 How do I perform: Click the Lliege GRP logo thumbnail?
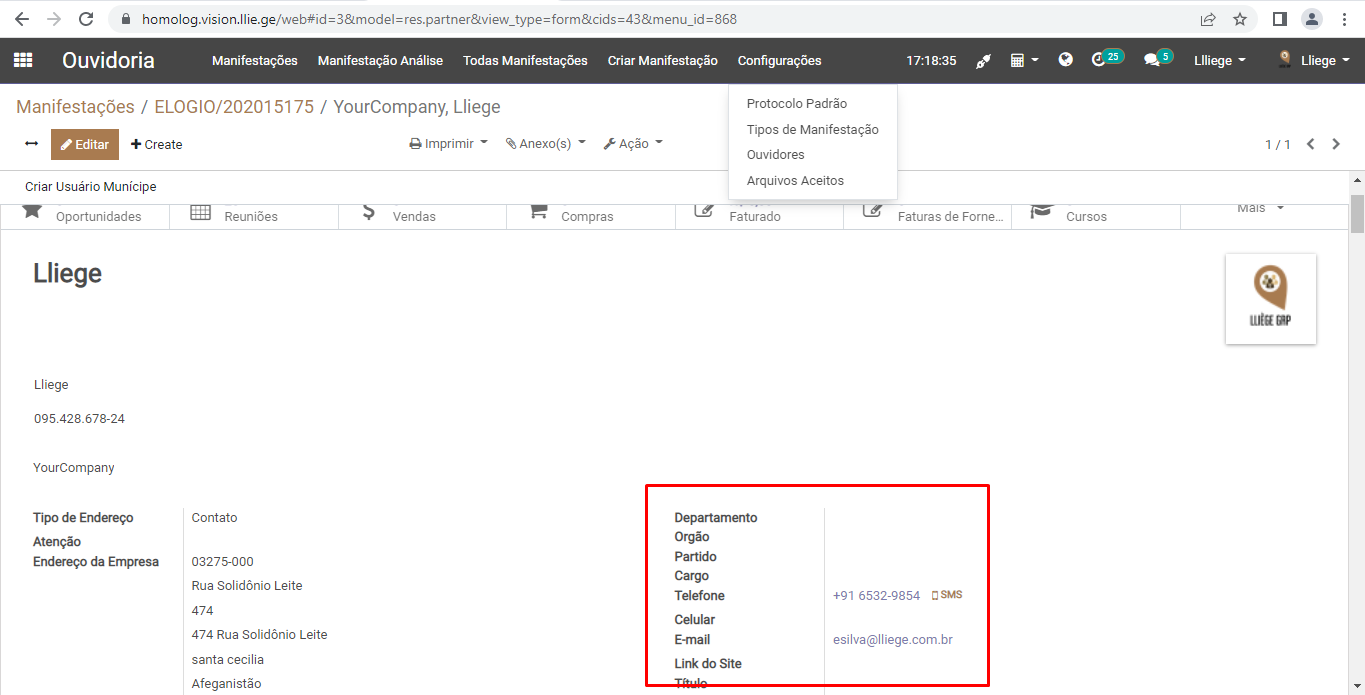(1270, 299)
